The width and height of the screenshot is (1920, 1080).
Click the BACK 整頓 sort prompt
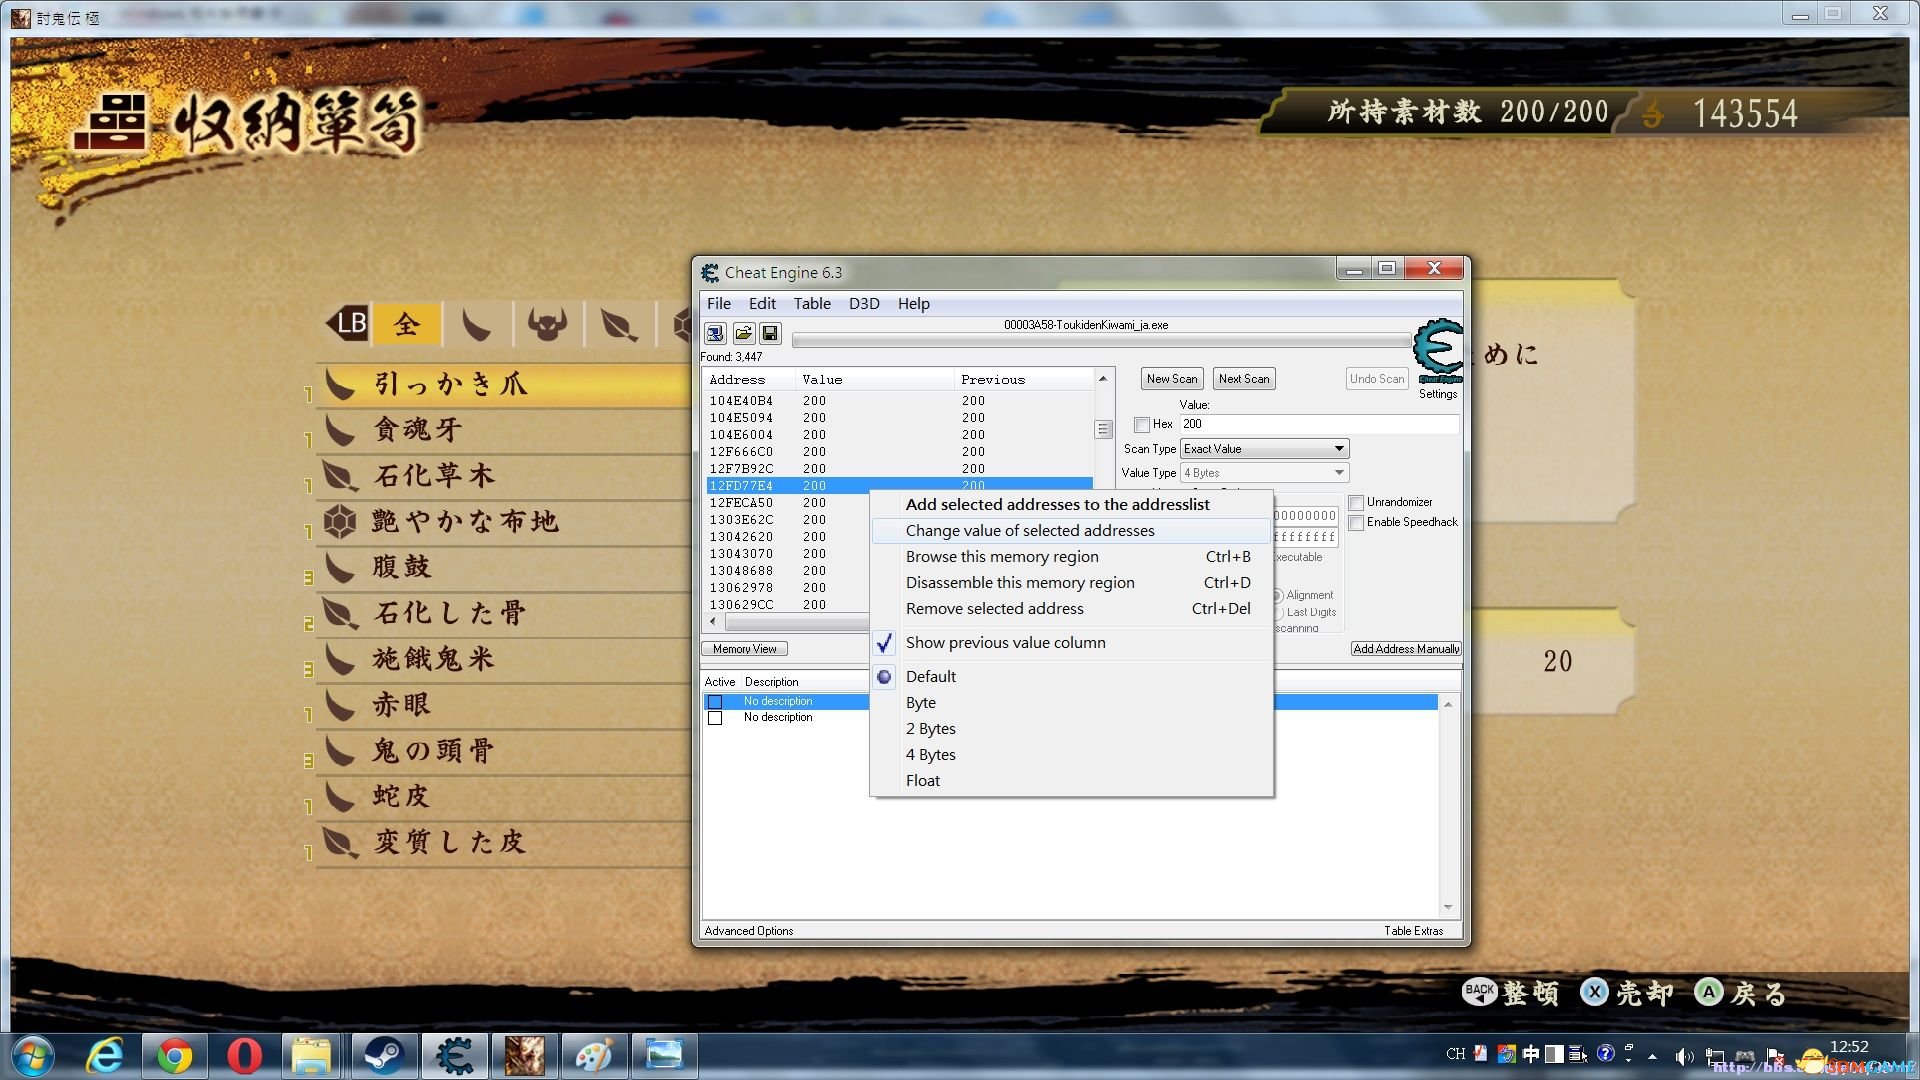pyautogui.click(x=1510, y=993)
